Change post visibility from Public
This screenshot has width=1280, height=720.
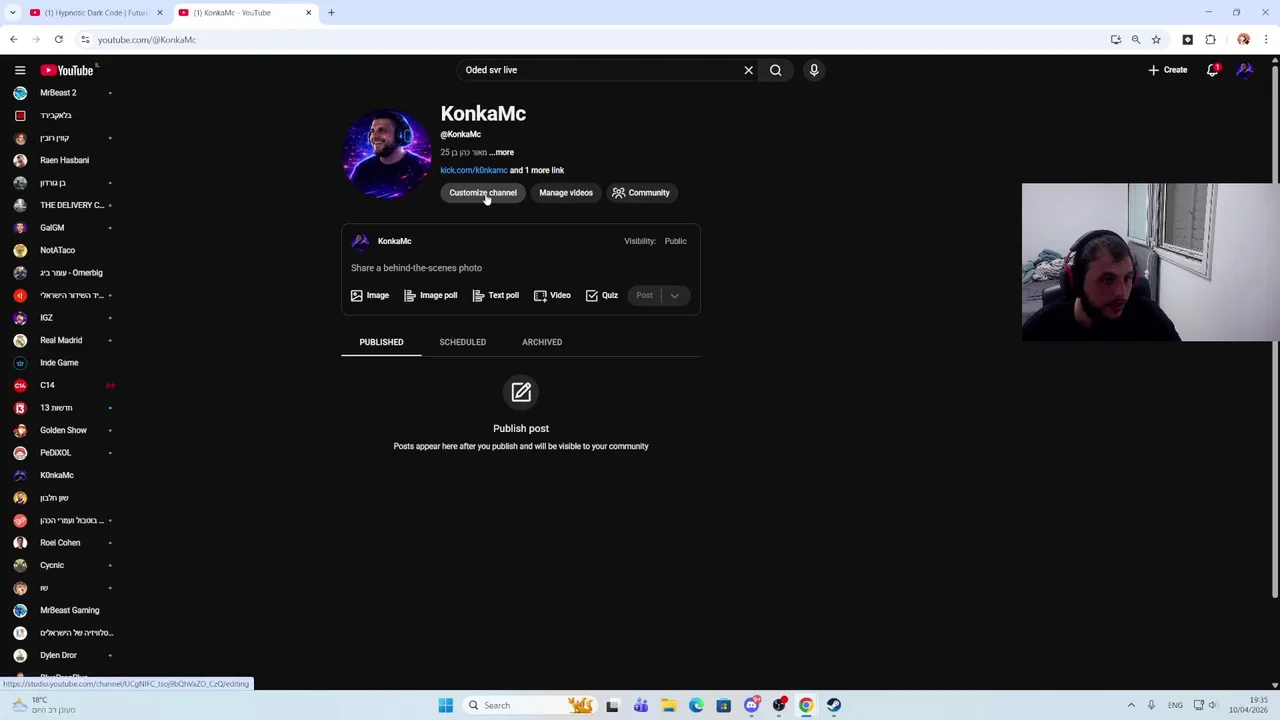[x=675, y=241]
